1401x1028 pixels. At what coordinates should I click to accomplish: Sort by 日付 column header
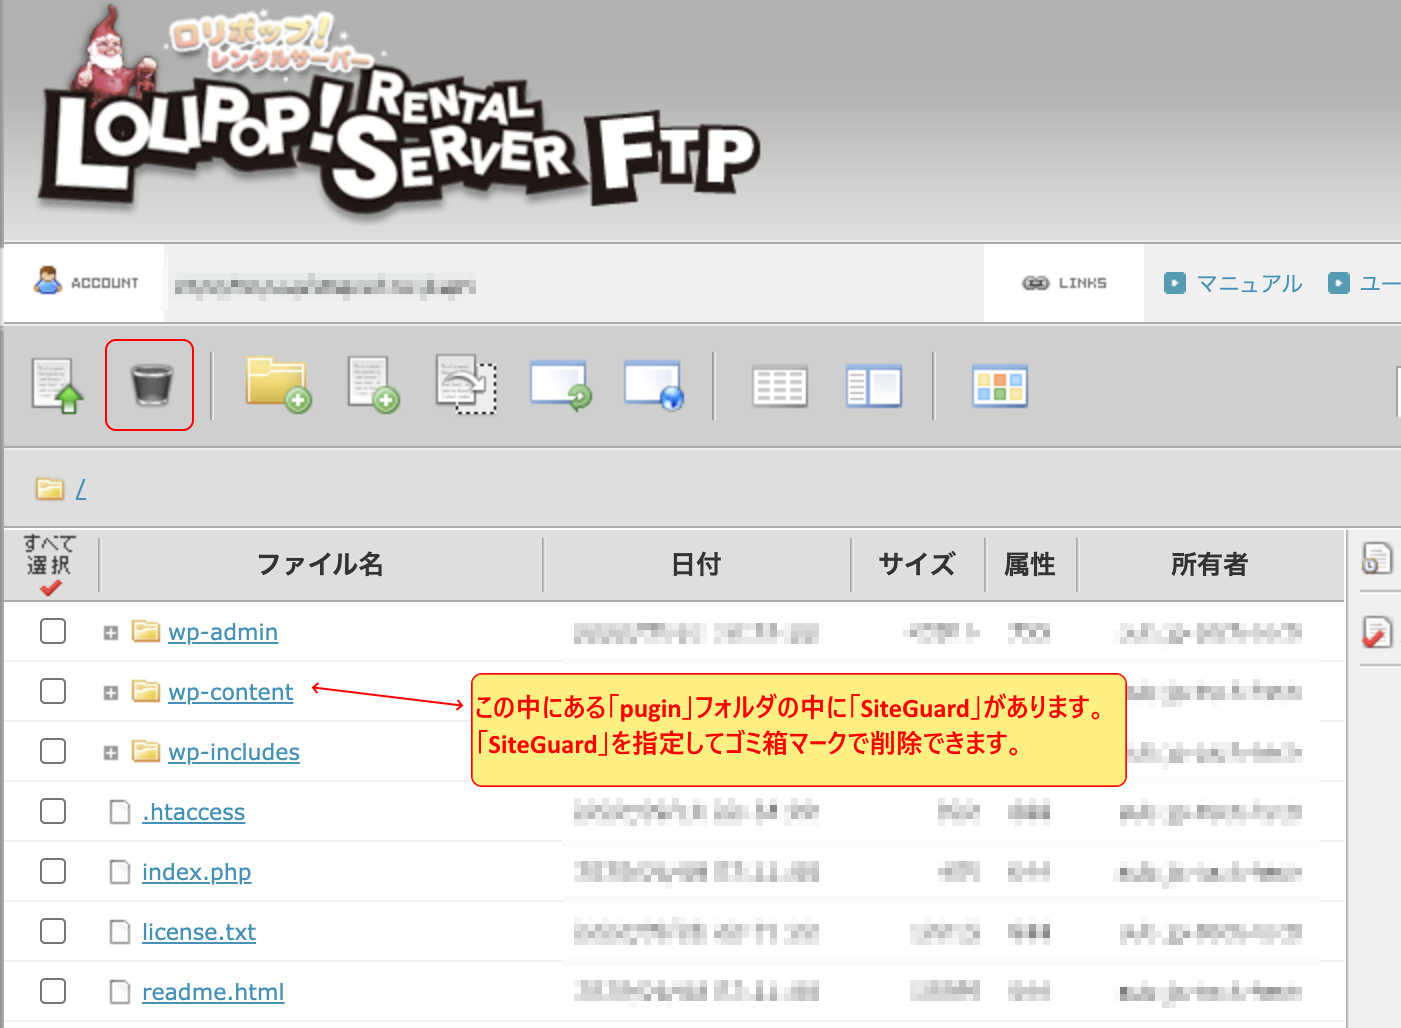(x=696, y=564)
